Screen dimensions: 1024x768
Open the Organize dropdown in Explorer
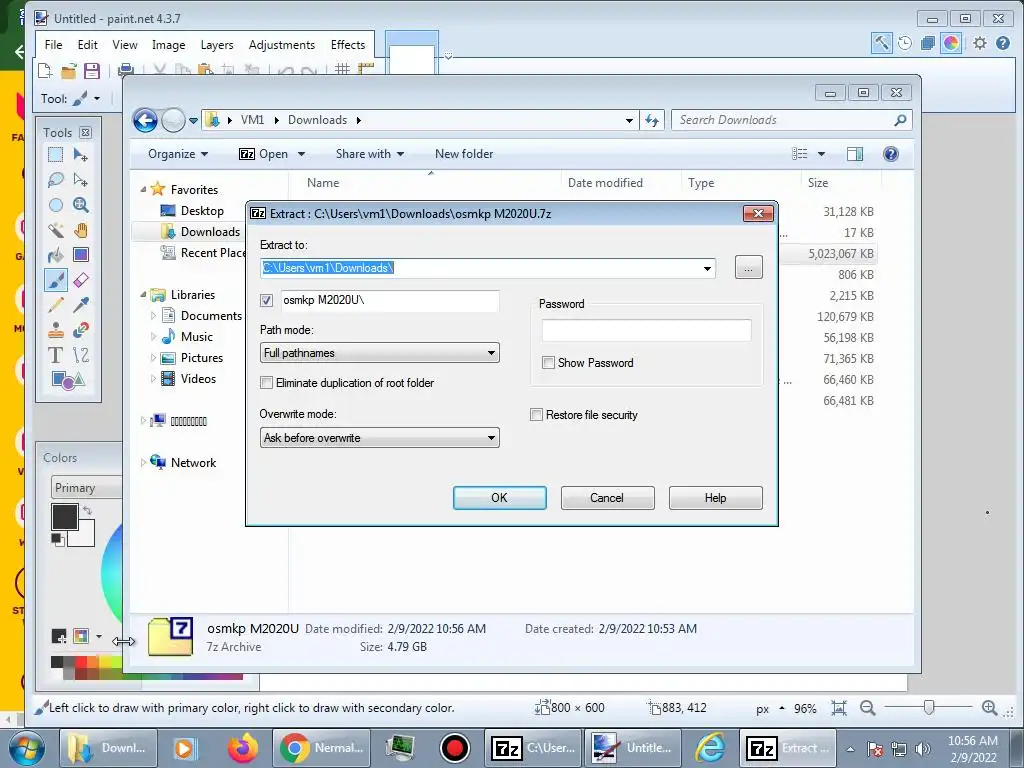tap(178, 154)
